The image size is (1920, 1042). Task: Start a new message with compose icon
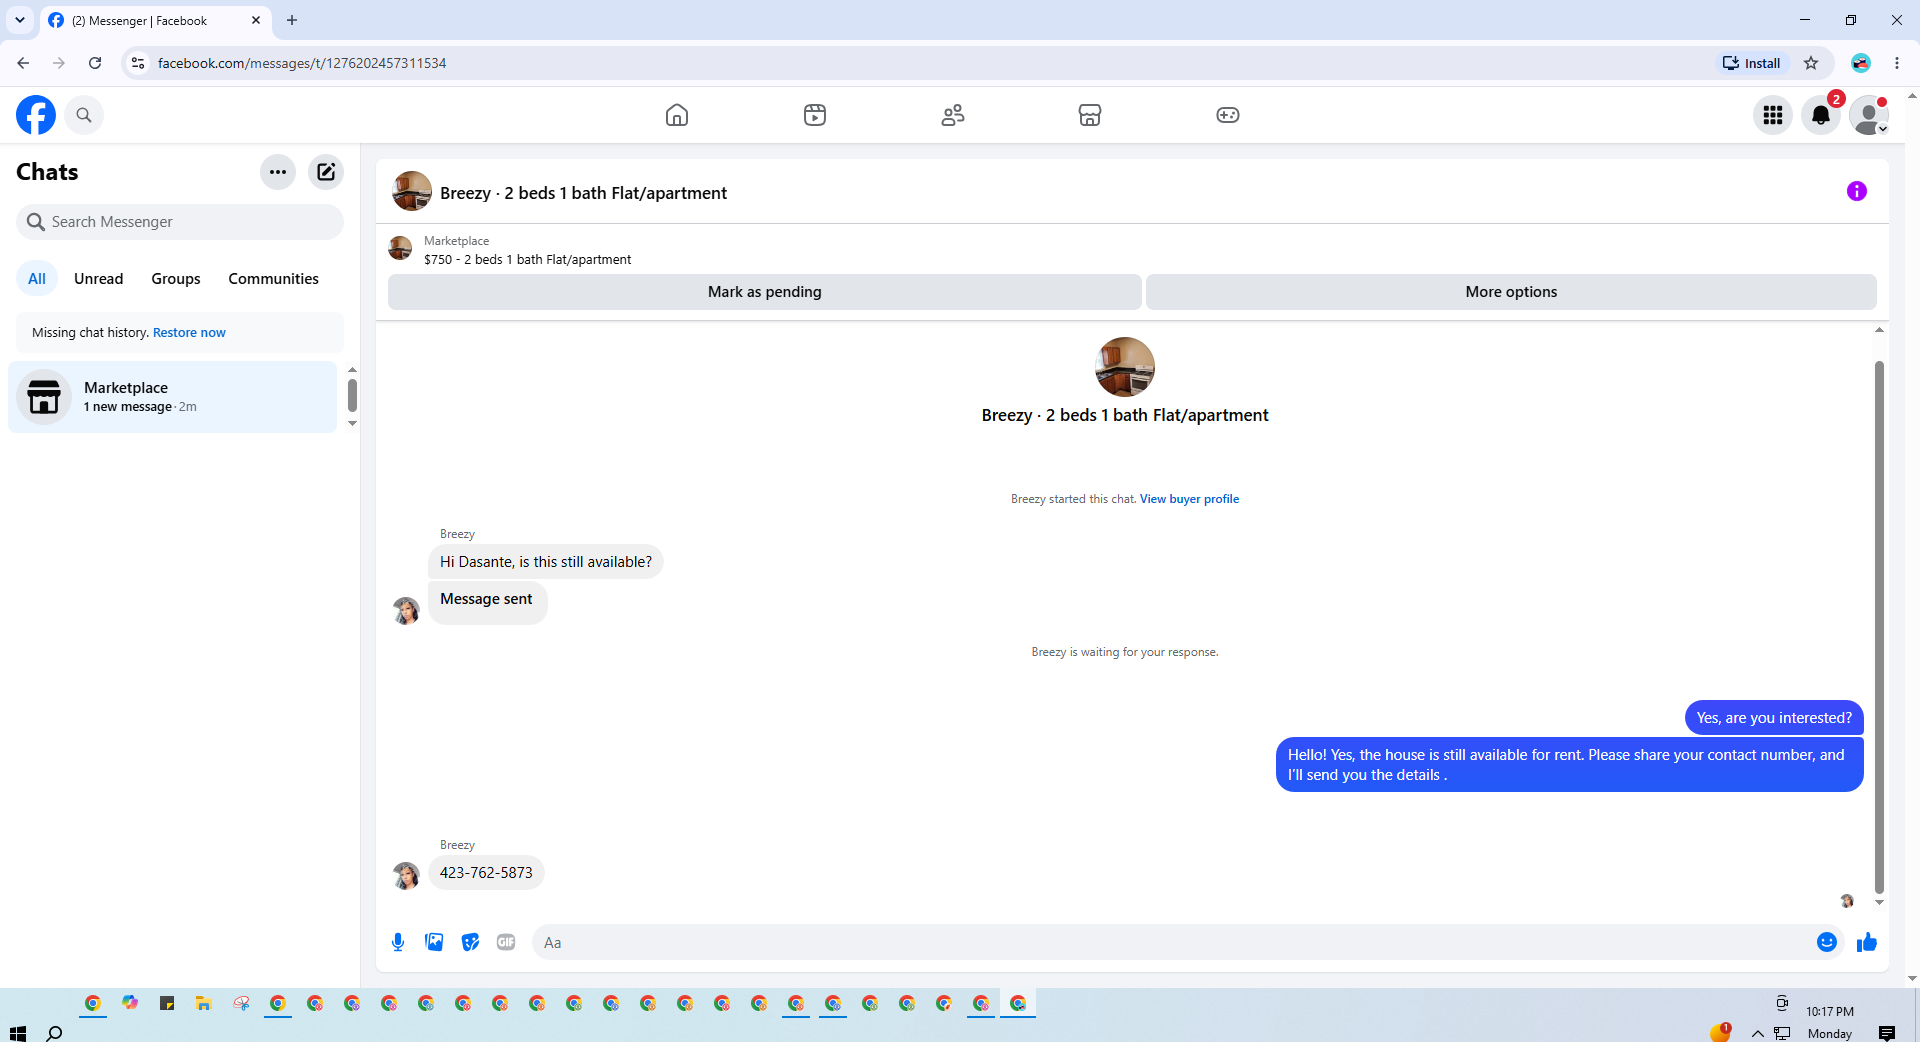tap(326, 172)
